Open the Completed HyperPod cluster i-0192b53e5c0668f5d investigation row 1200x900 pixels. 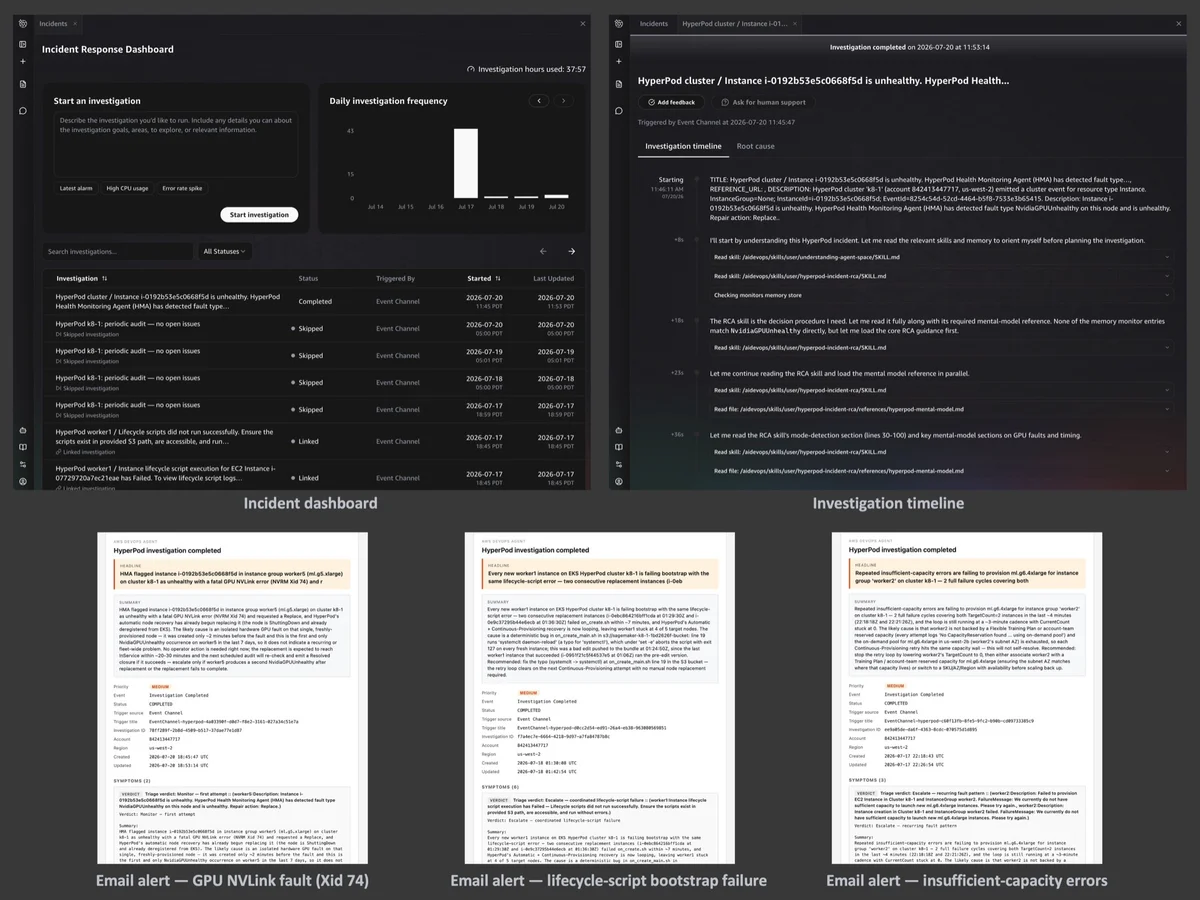[x=314, y=301]
